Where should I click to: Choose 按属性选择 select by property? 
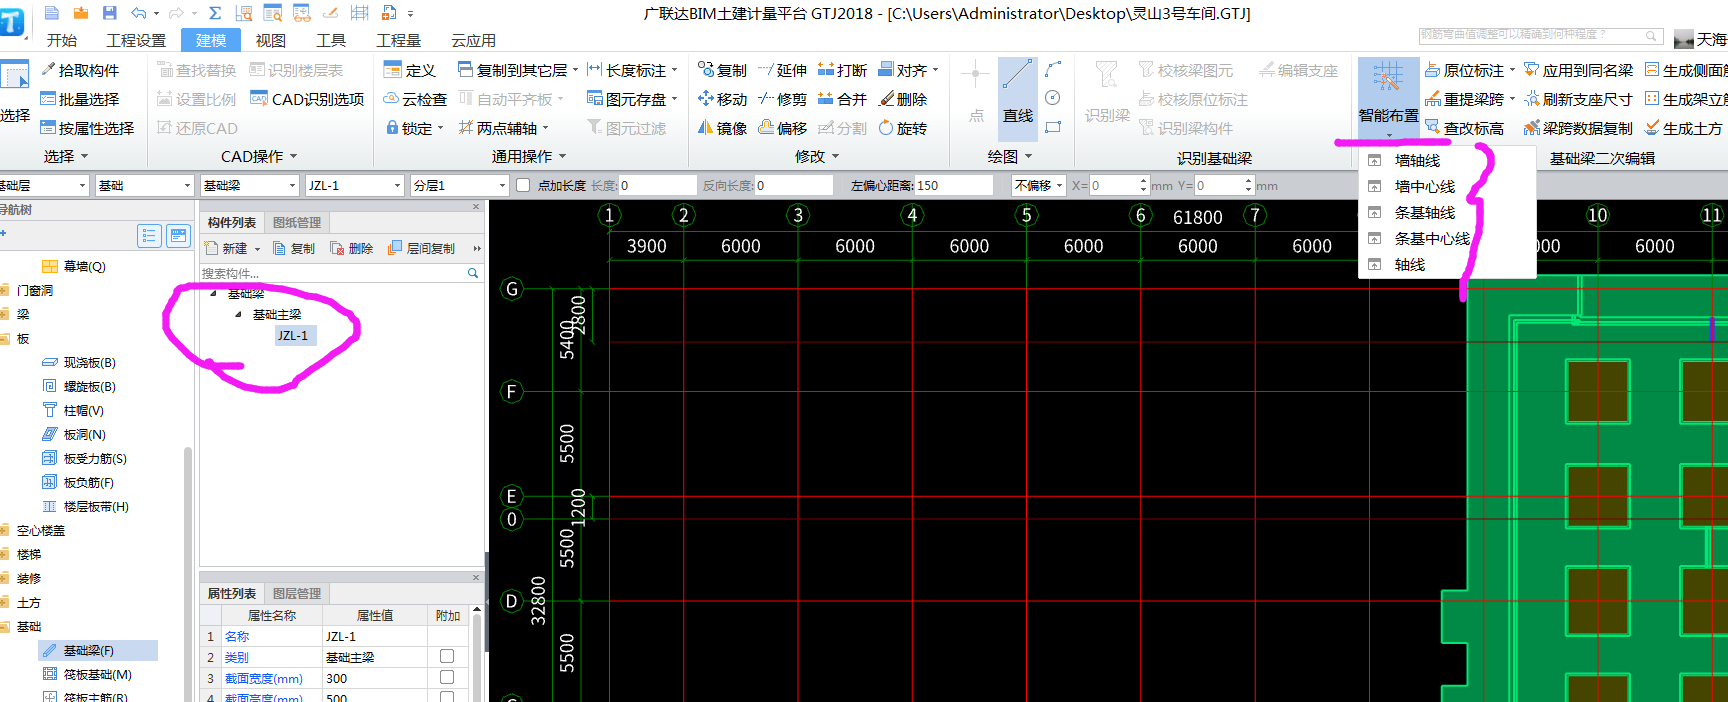tap(87, 128)
